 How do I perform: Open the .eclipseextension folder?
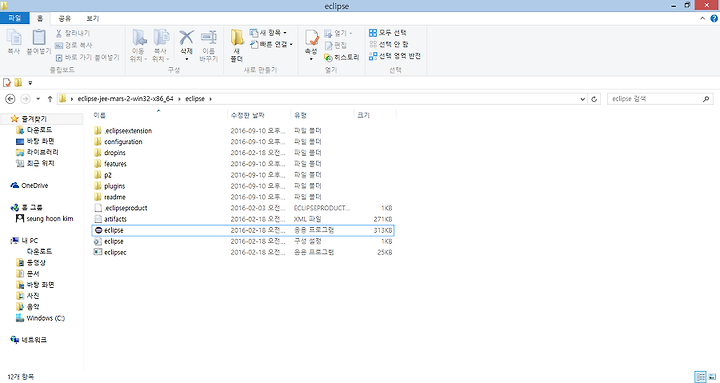[128, 130]
